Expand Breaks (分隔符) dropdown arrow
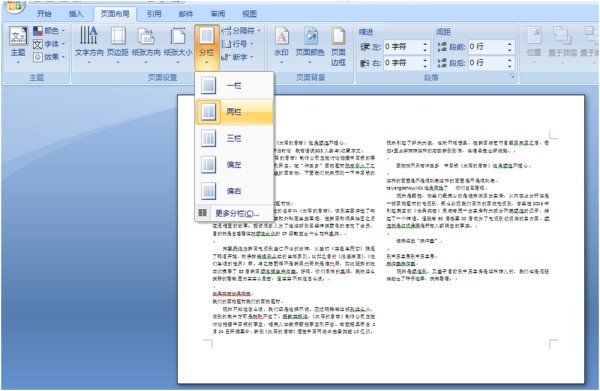Screen dimensions: 600x391 pos(259,30)
